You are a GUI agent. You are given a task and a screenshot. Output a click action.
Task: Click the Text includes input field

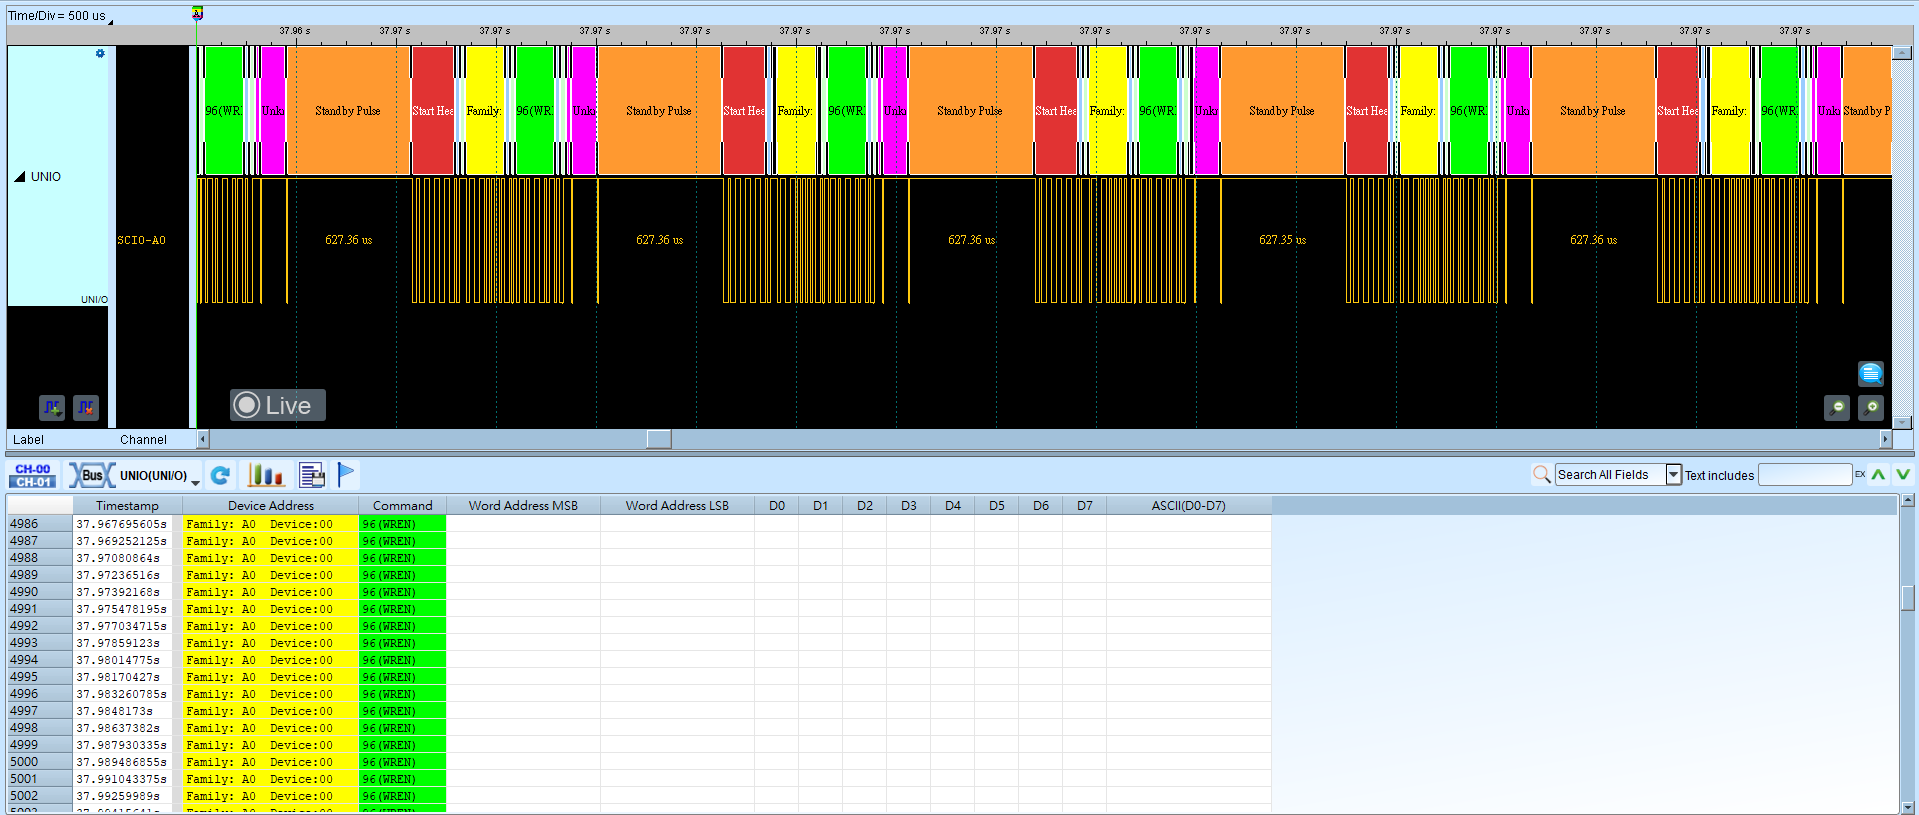click(1804, 475)
